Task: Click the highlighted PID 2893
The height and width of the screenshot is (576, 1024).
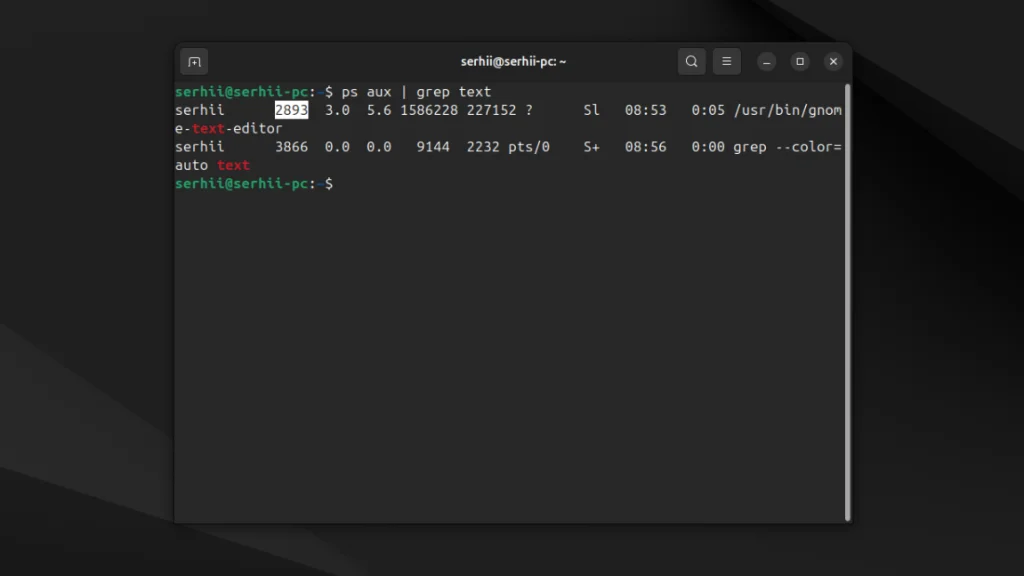Action: (x=291, y=110)
